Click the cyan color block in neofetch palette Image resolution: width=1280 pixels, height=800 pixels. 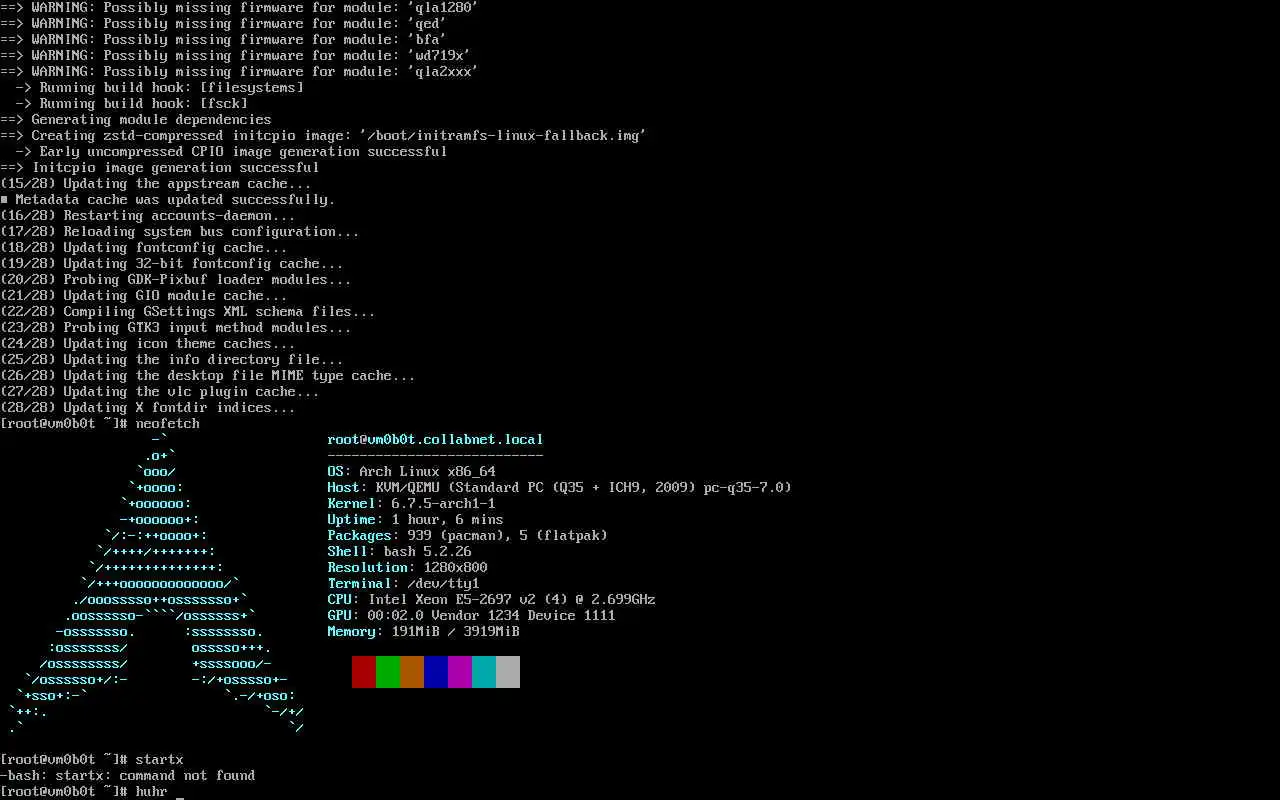484,672
